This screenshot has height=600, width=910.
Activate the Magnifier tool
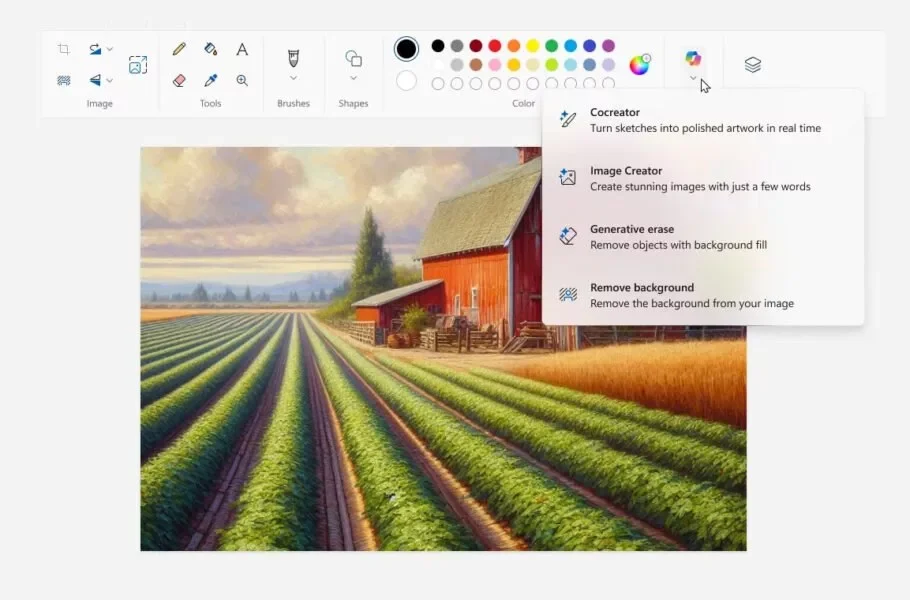pos(241,80)
